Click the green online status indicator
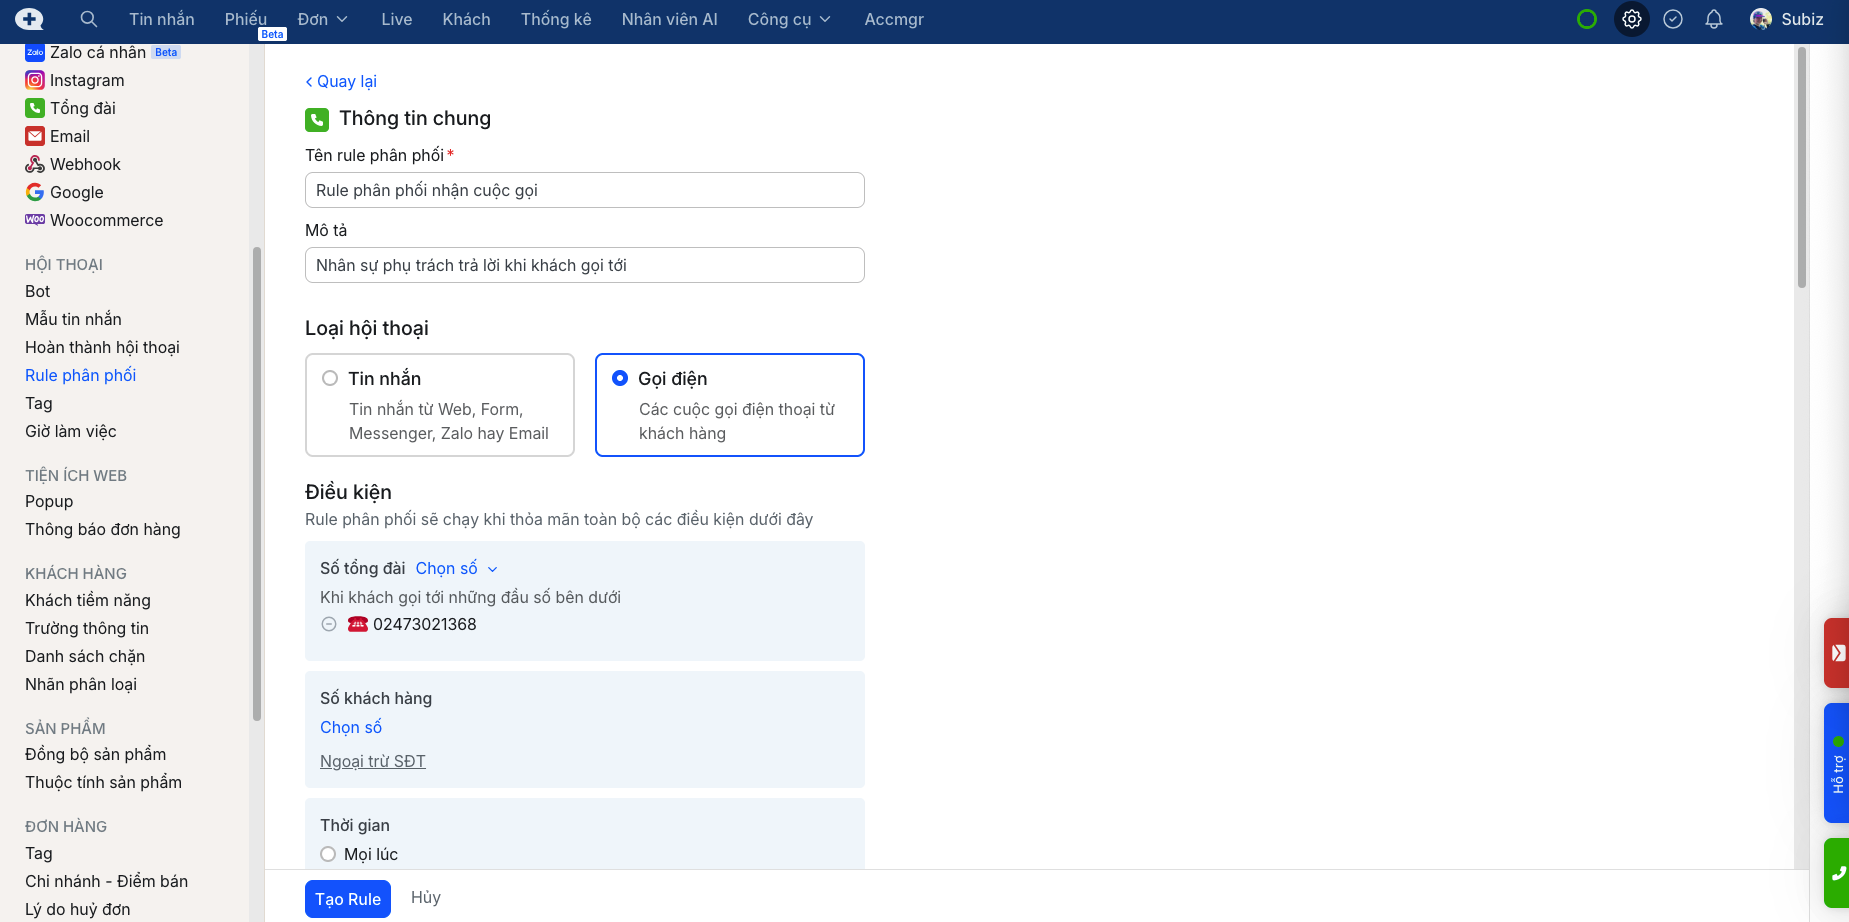The height and width of the screenshot is (922, 1849). pyautogui.click(x=1587, y=19)
